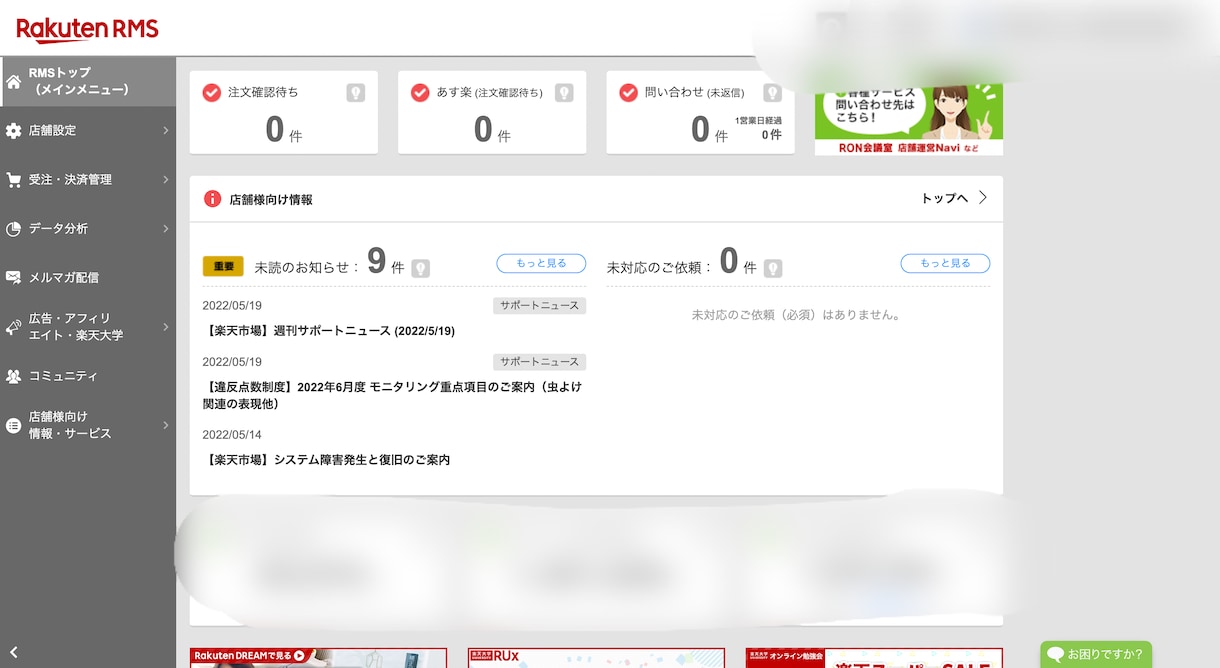Open the データ分析 menu item

coord(88,229)
